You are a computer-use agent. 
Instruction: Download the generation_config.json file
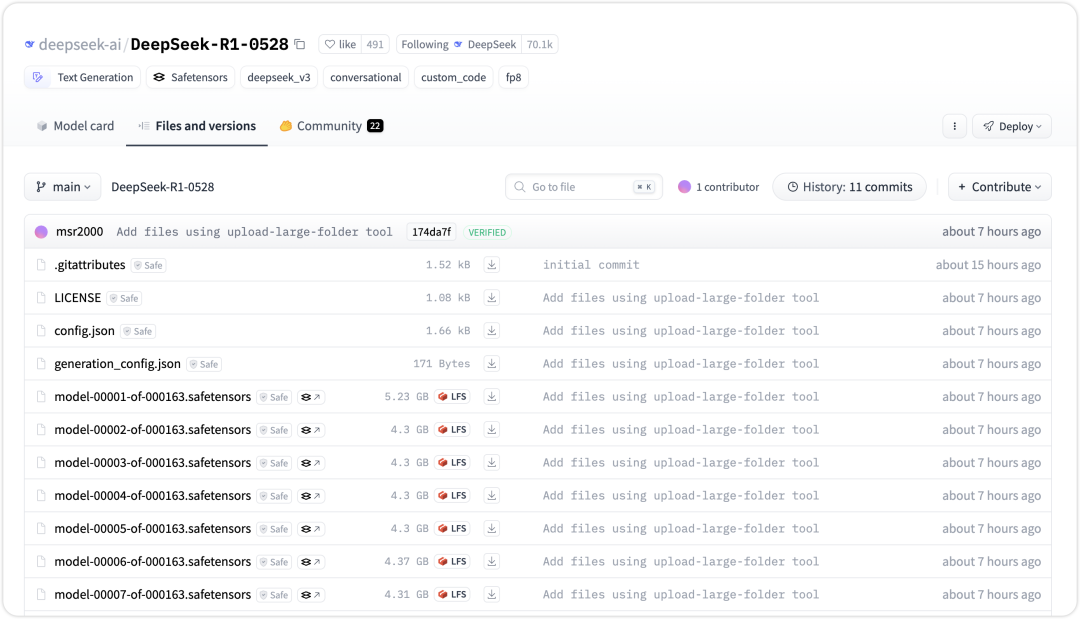492,364
